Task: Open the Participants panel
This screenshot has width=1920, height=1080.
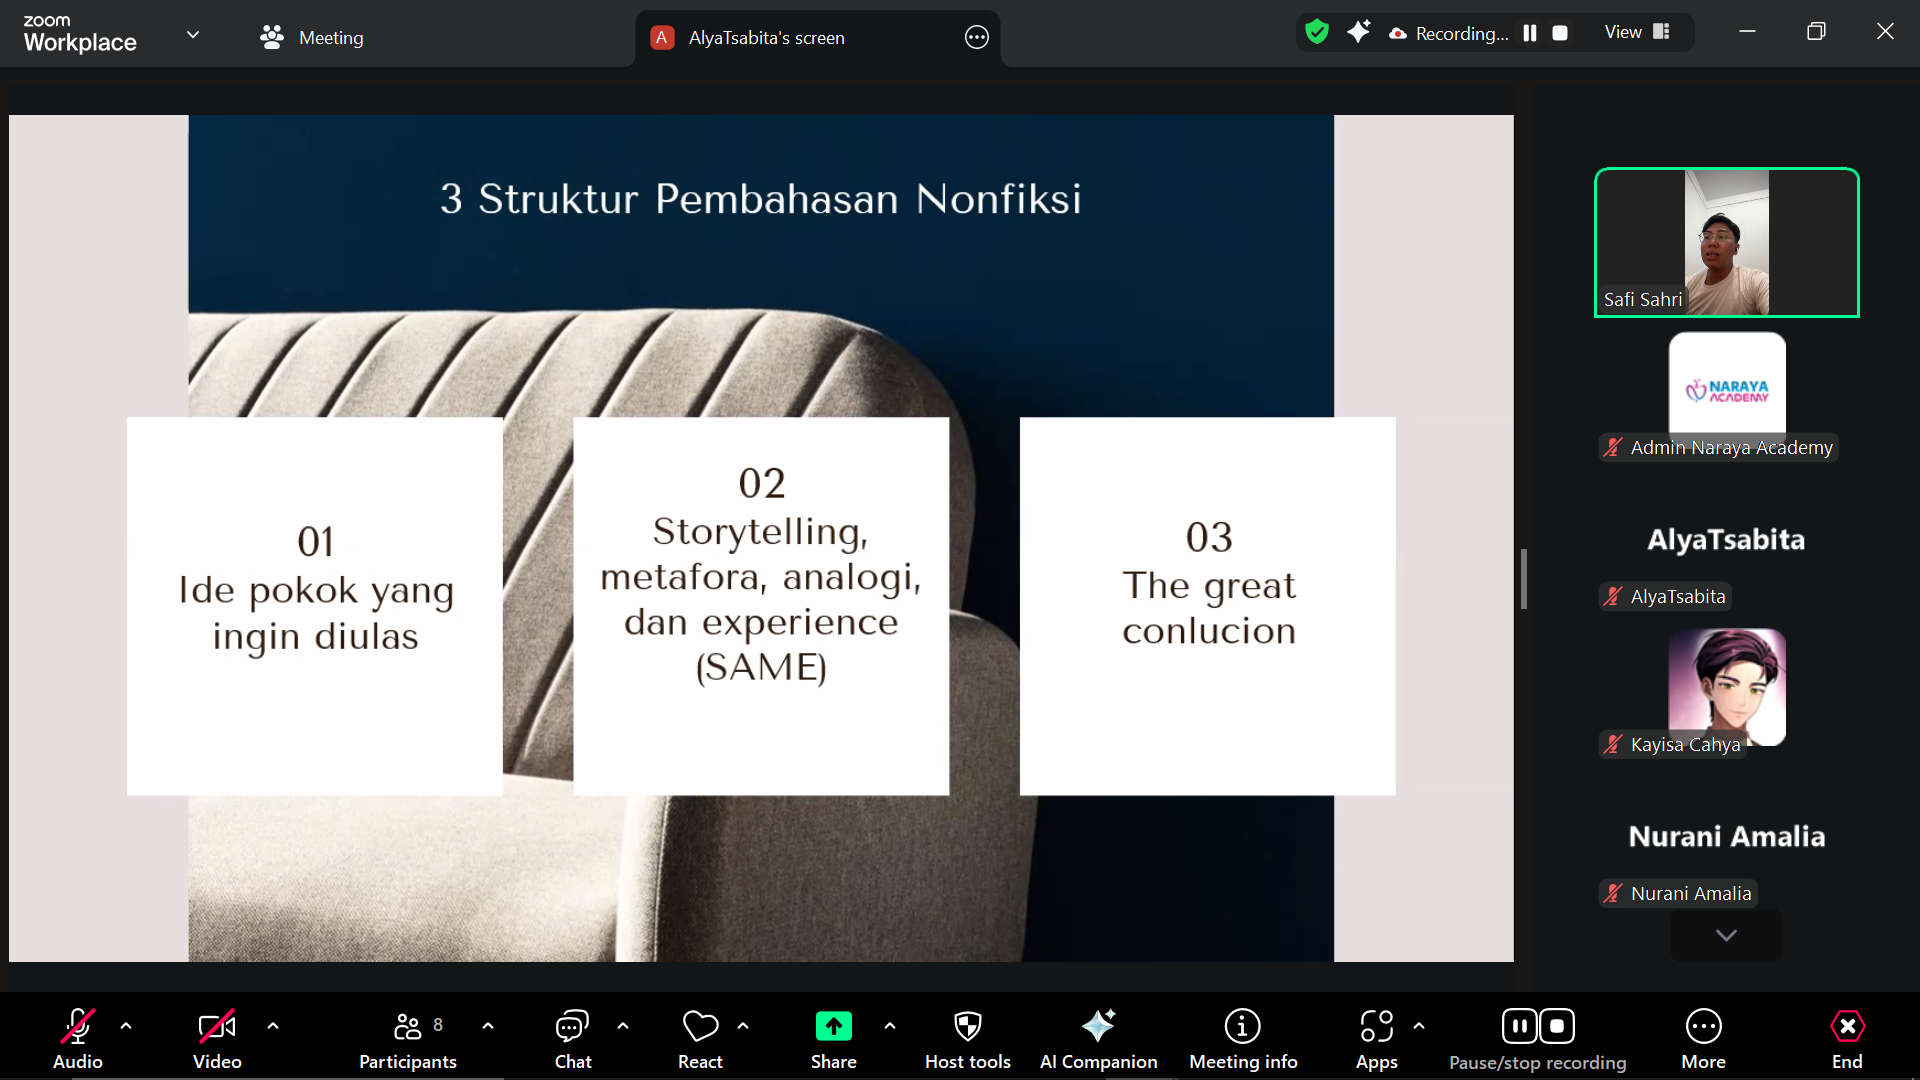Action: [407, 1026]
